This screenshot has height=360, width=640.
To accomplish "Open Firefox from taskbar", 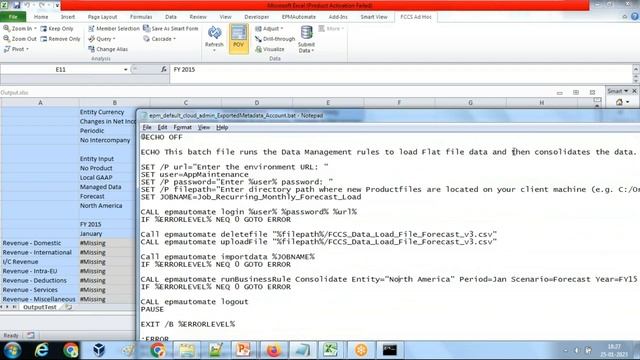I will coord(273,350).
